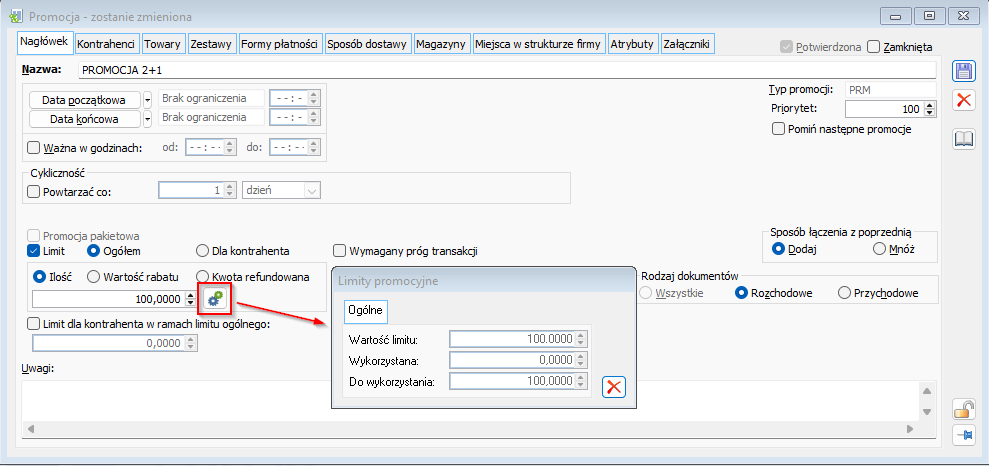Enable Wymagany próg transakcji checkbox
This screenshot has width=989, height=466.
click(340, 251)
